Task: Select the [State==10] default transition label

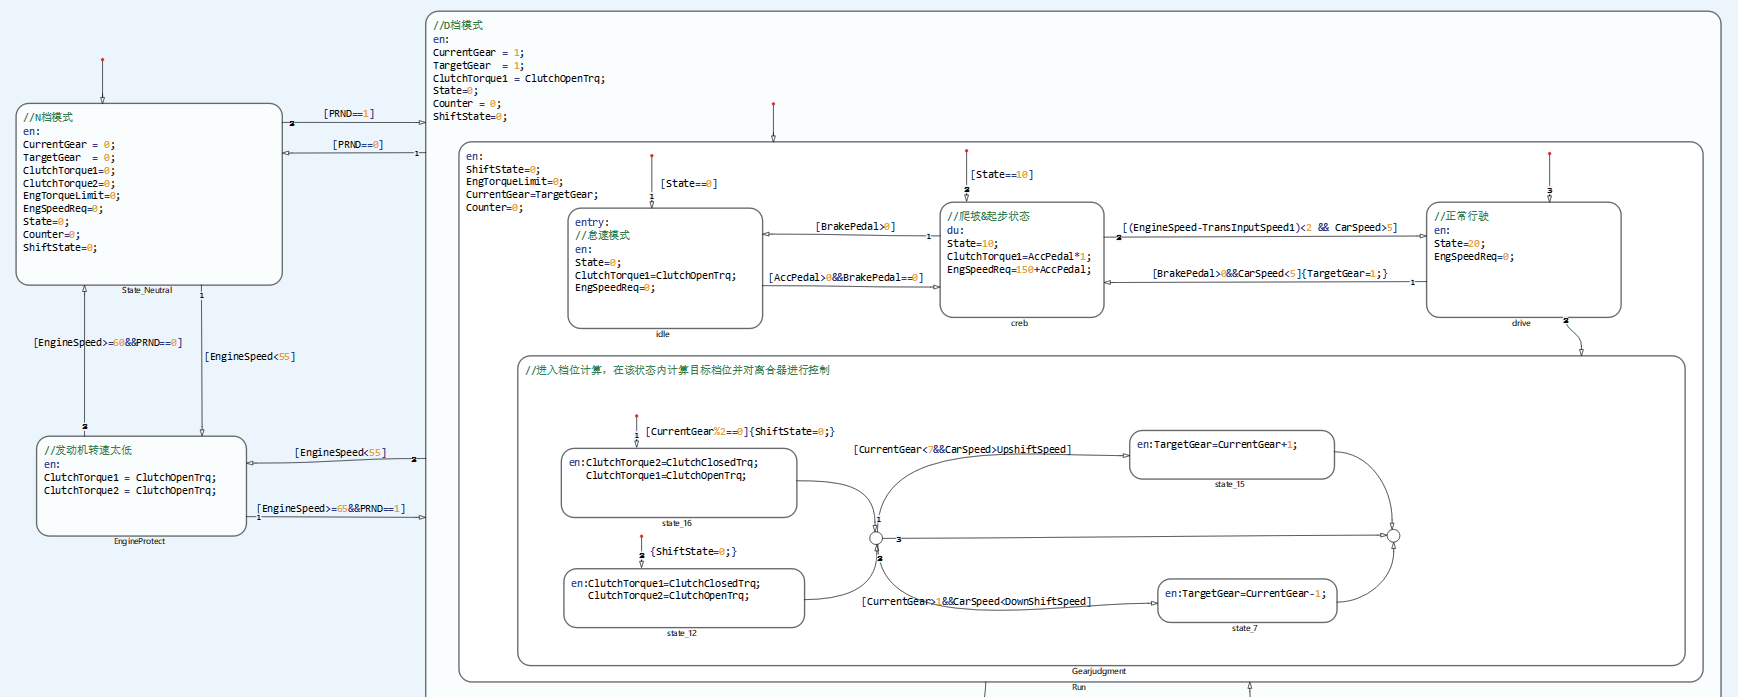Action: click(1001, 175)
